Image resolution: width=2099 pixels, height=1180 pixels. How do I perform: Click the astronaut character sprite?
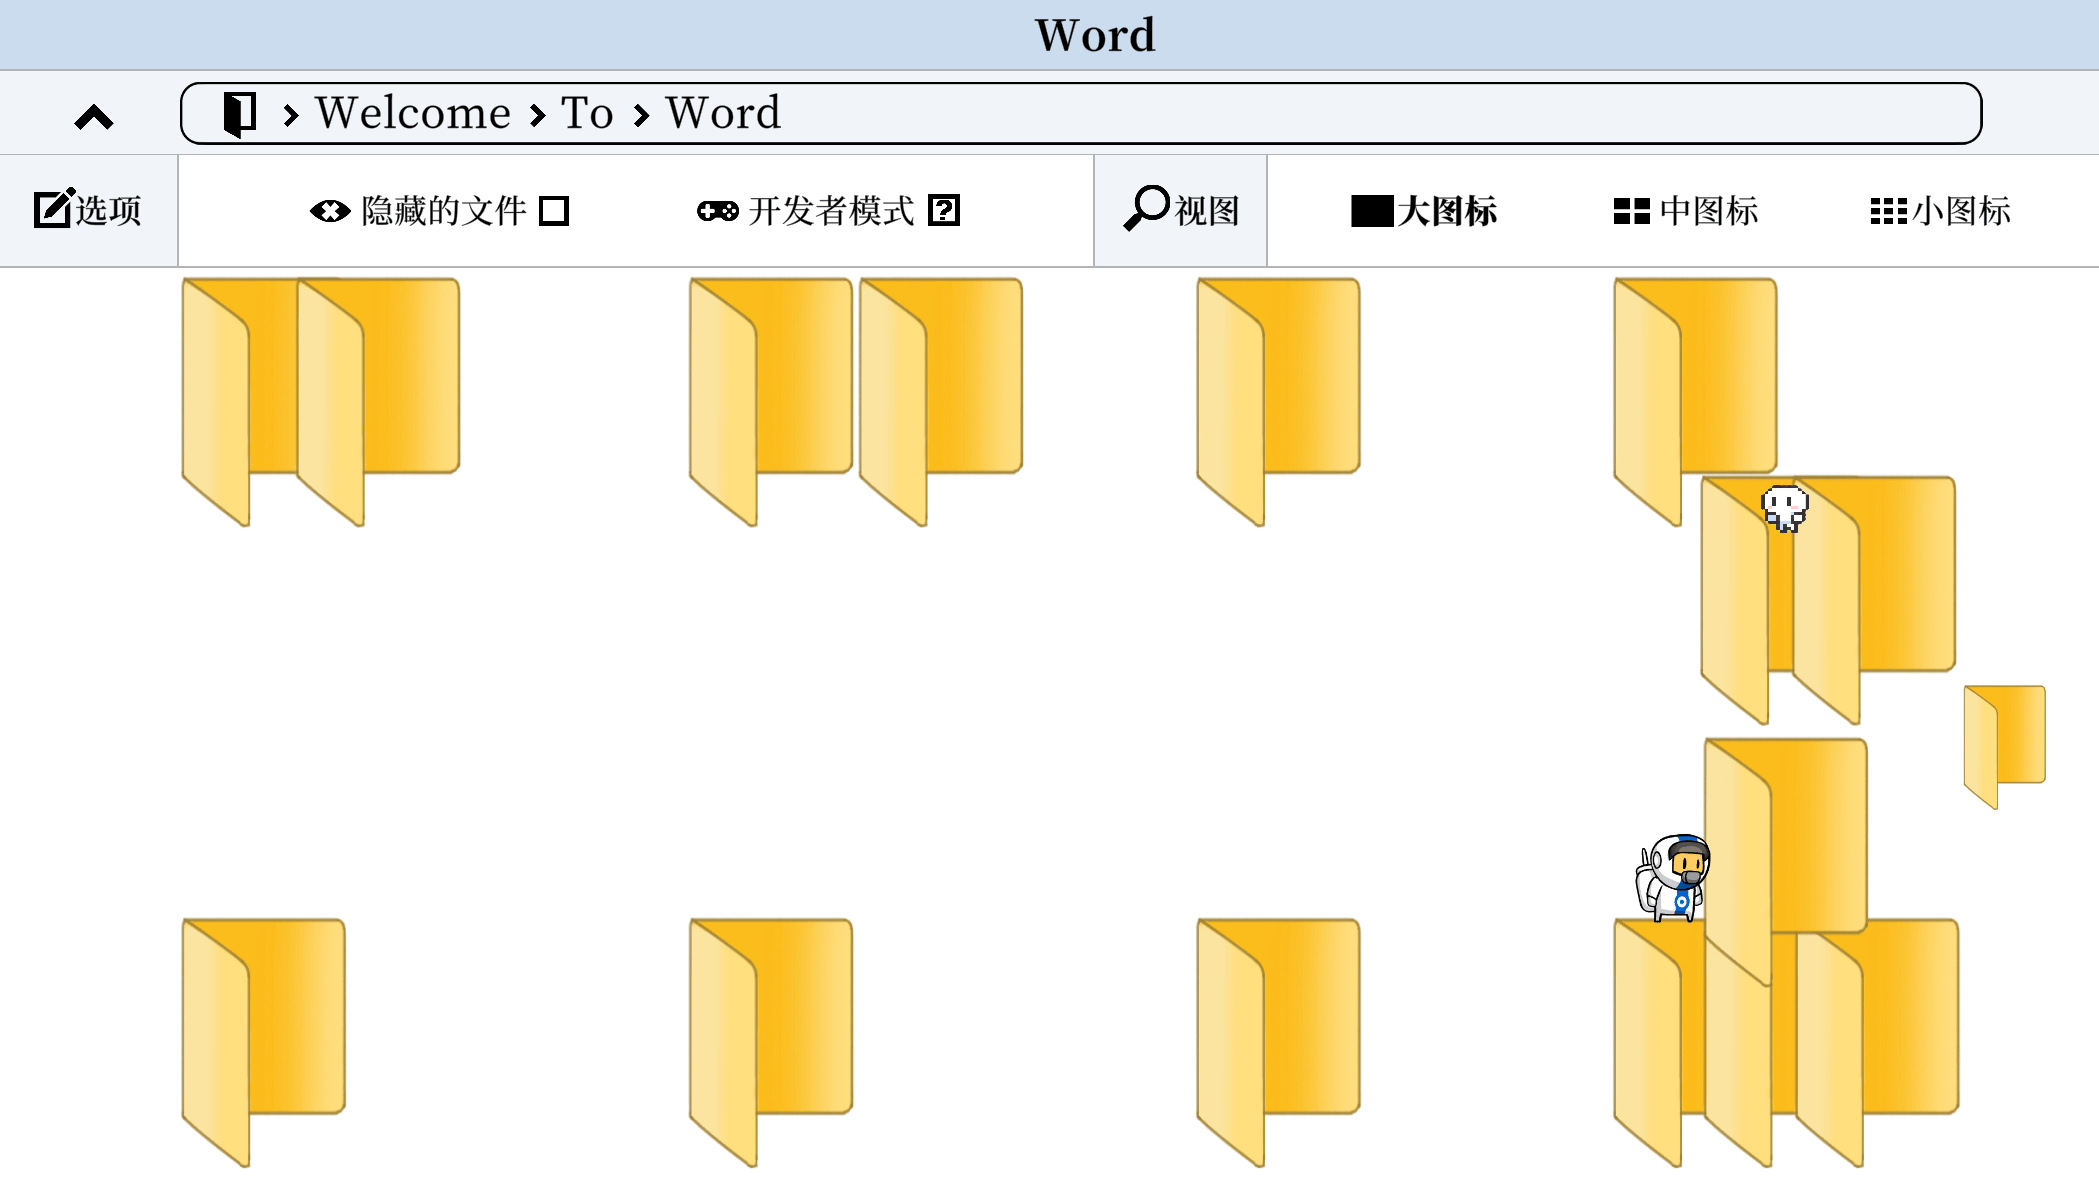[1674, 878]
